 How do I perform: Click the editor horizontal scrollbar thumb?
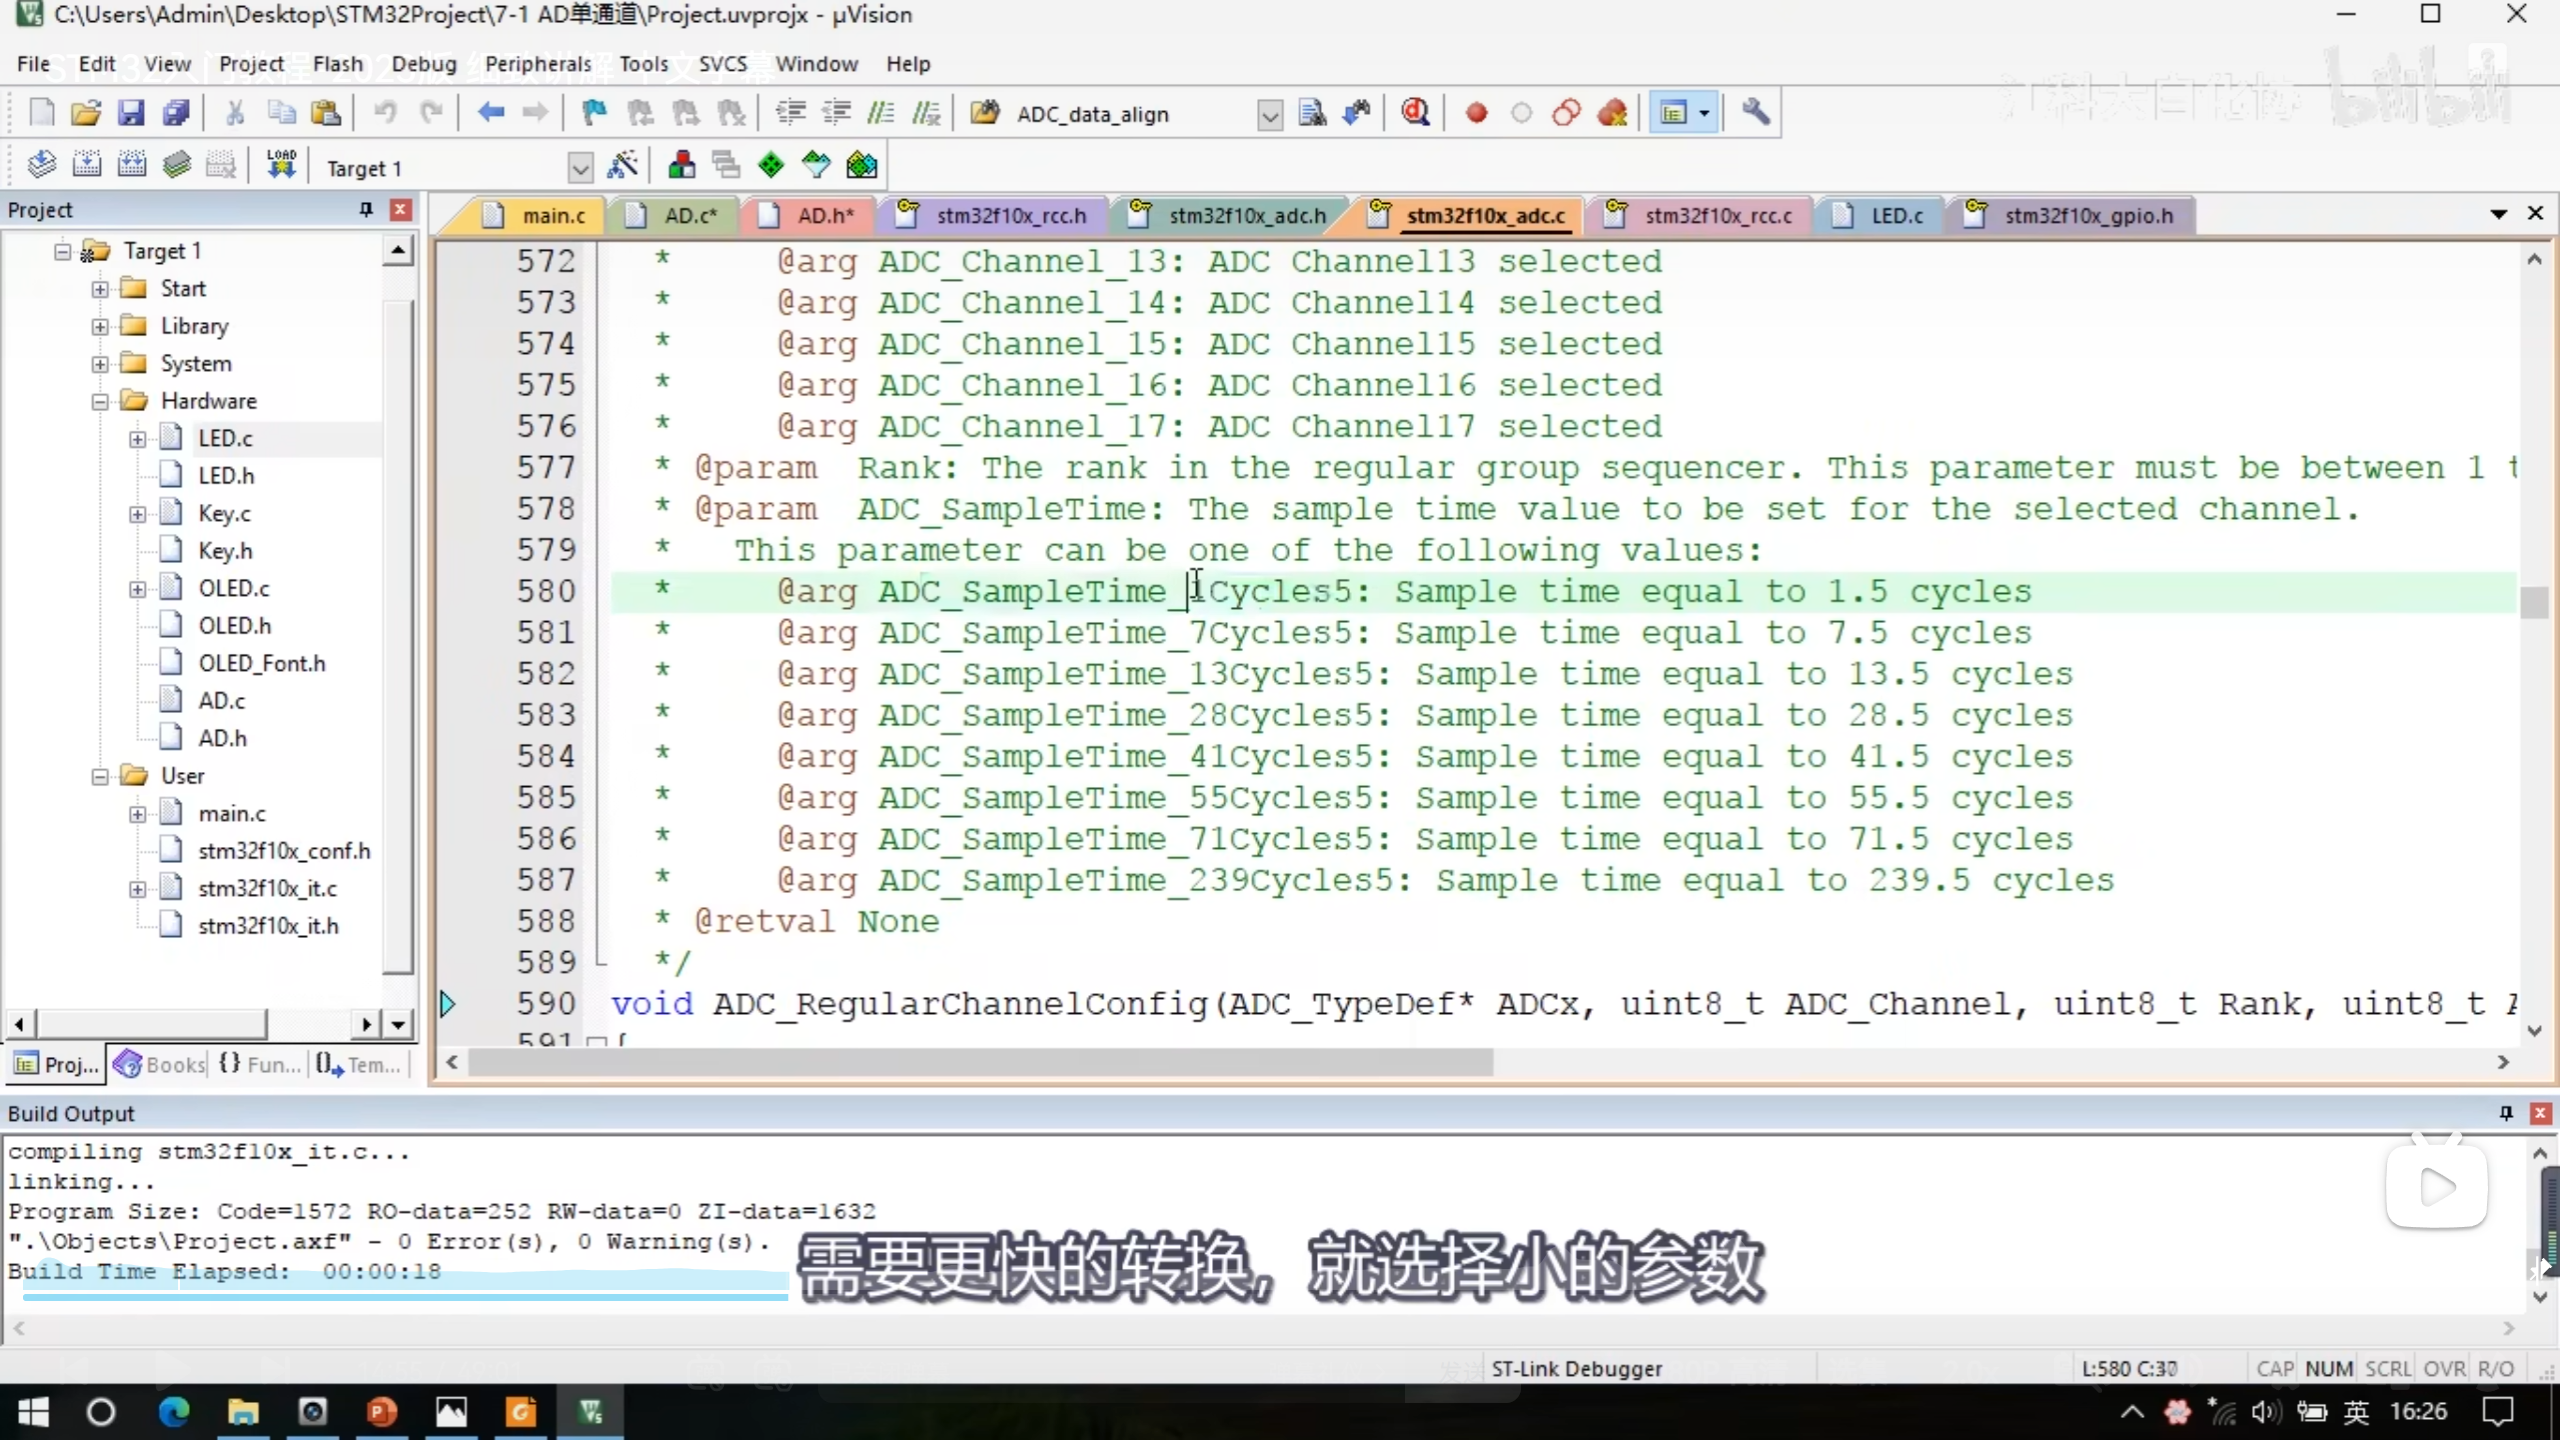point(980,1063)
